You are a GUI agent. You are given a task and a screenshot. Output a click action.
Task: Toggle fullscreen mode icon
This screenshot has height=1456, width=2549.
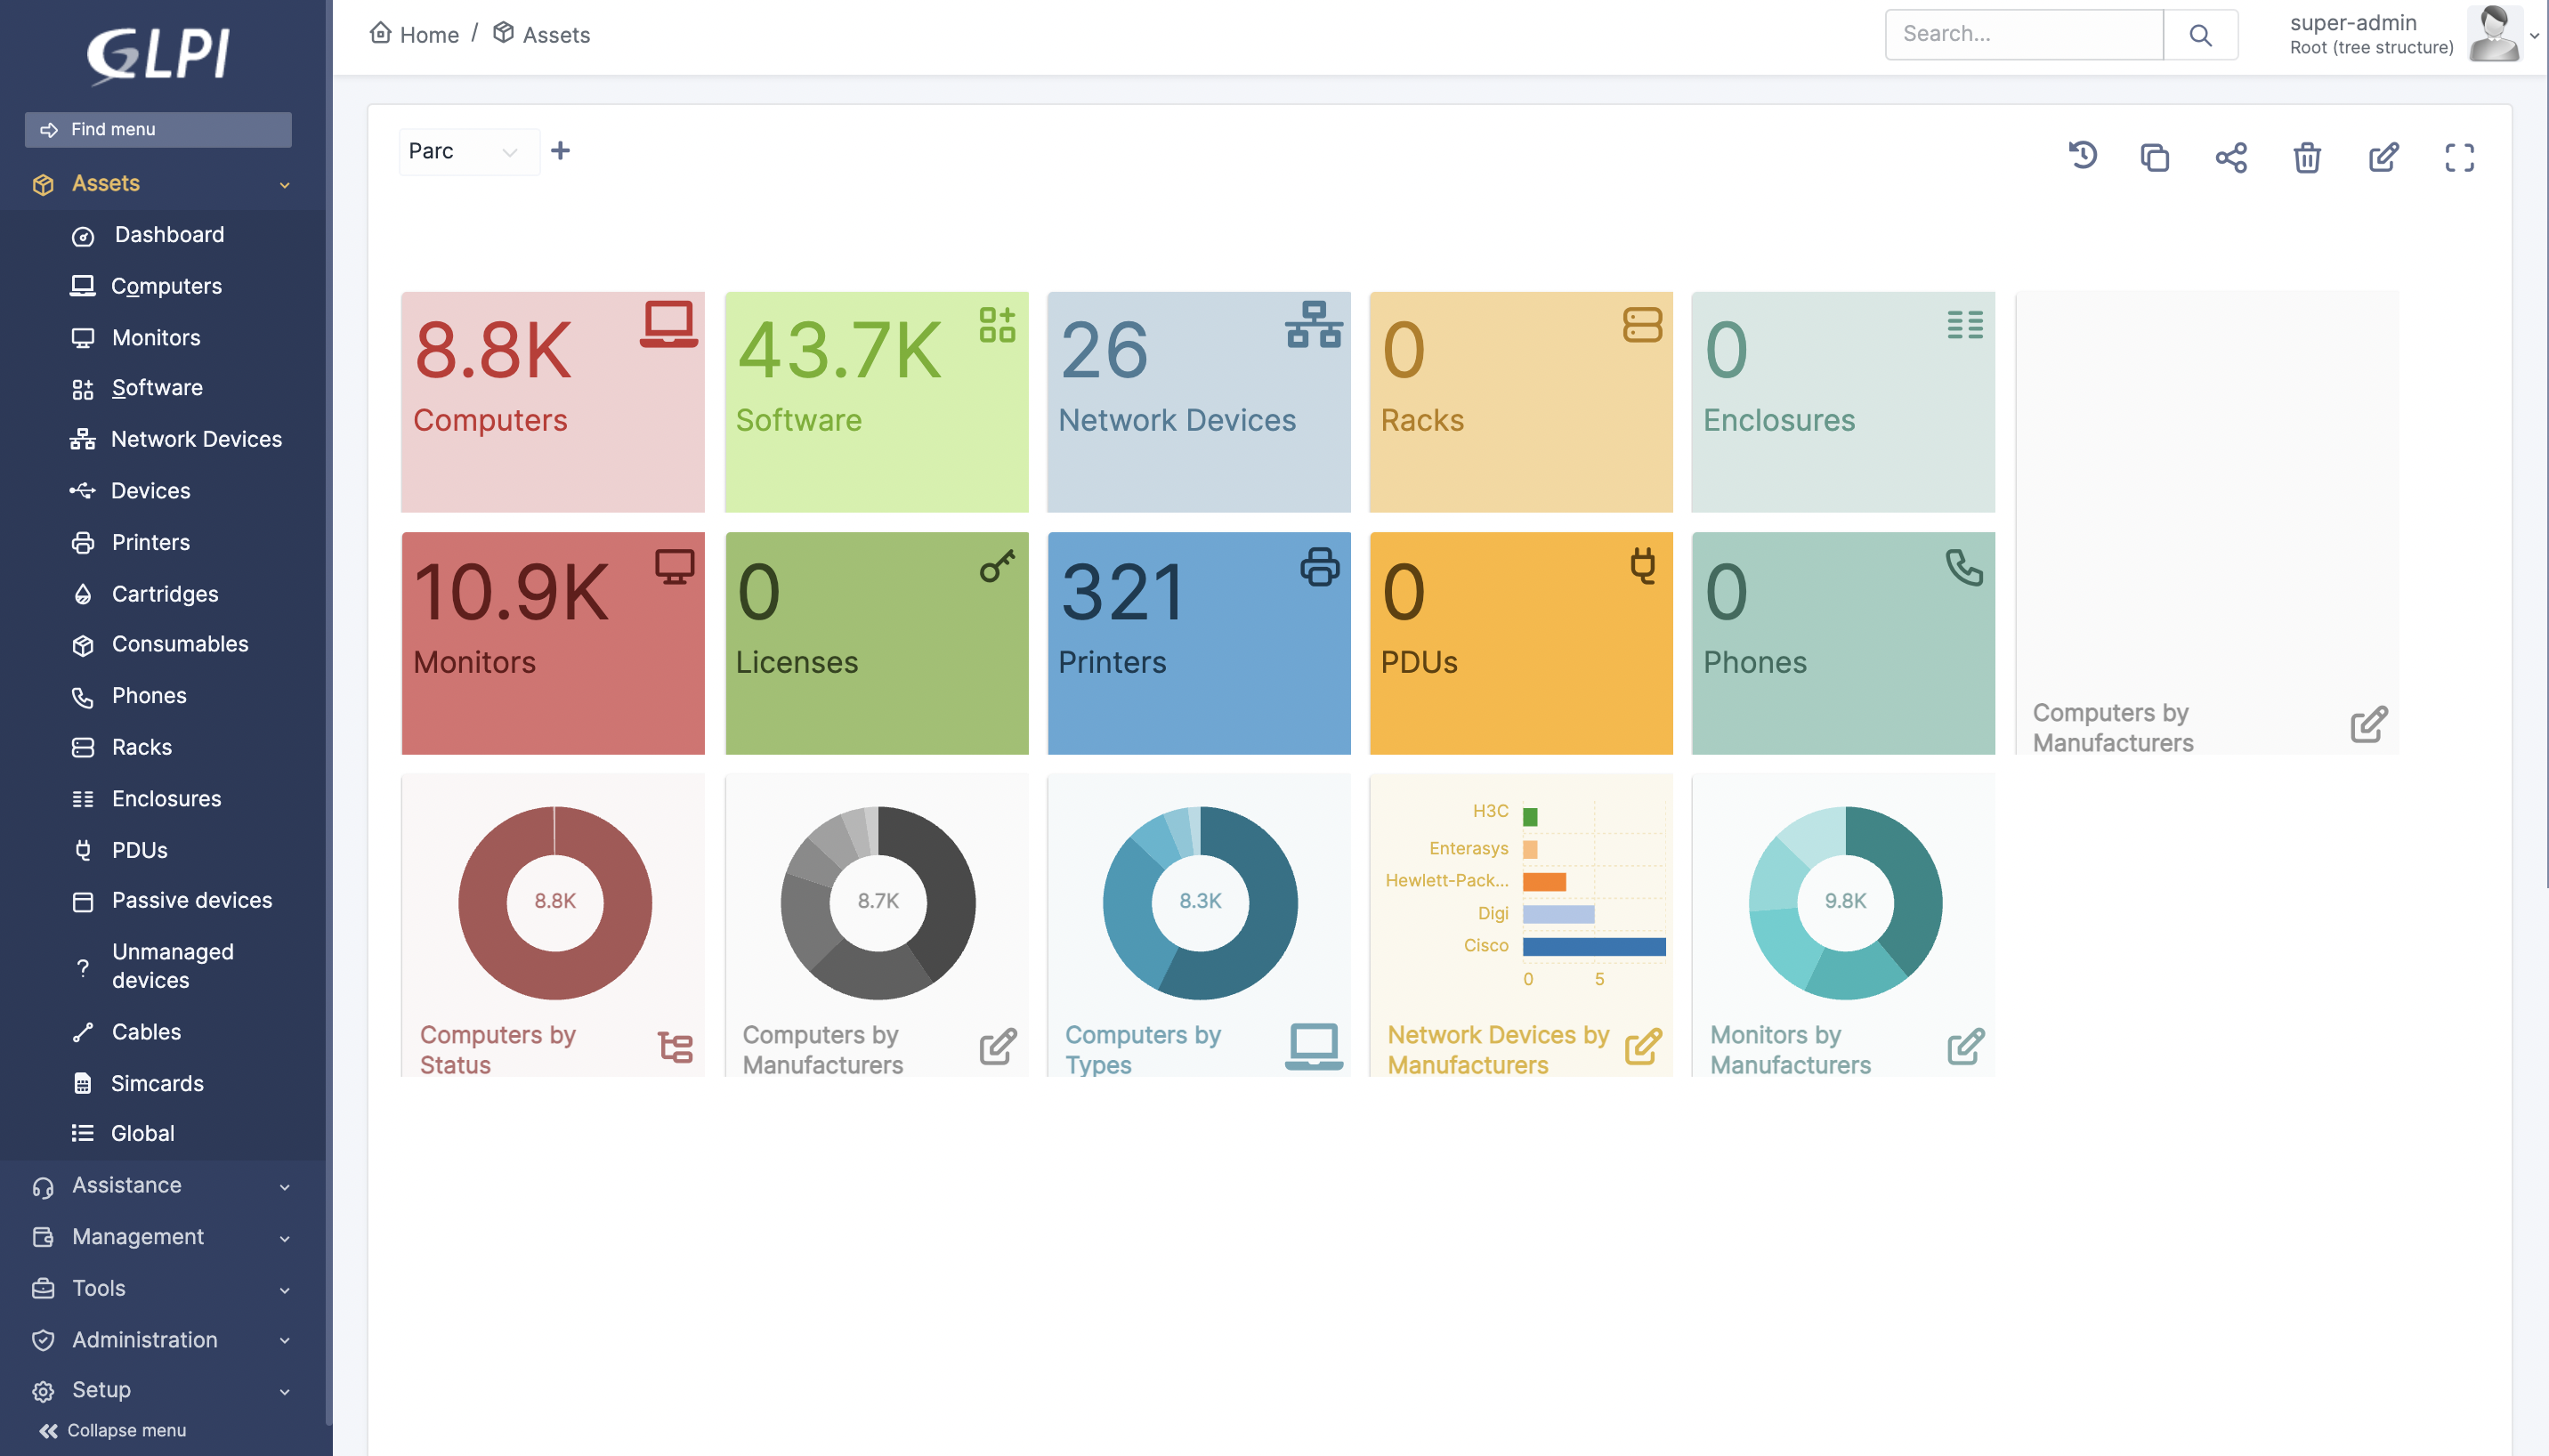point(2459,157)
